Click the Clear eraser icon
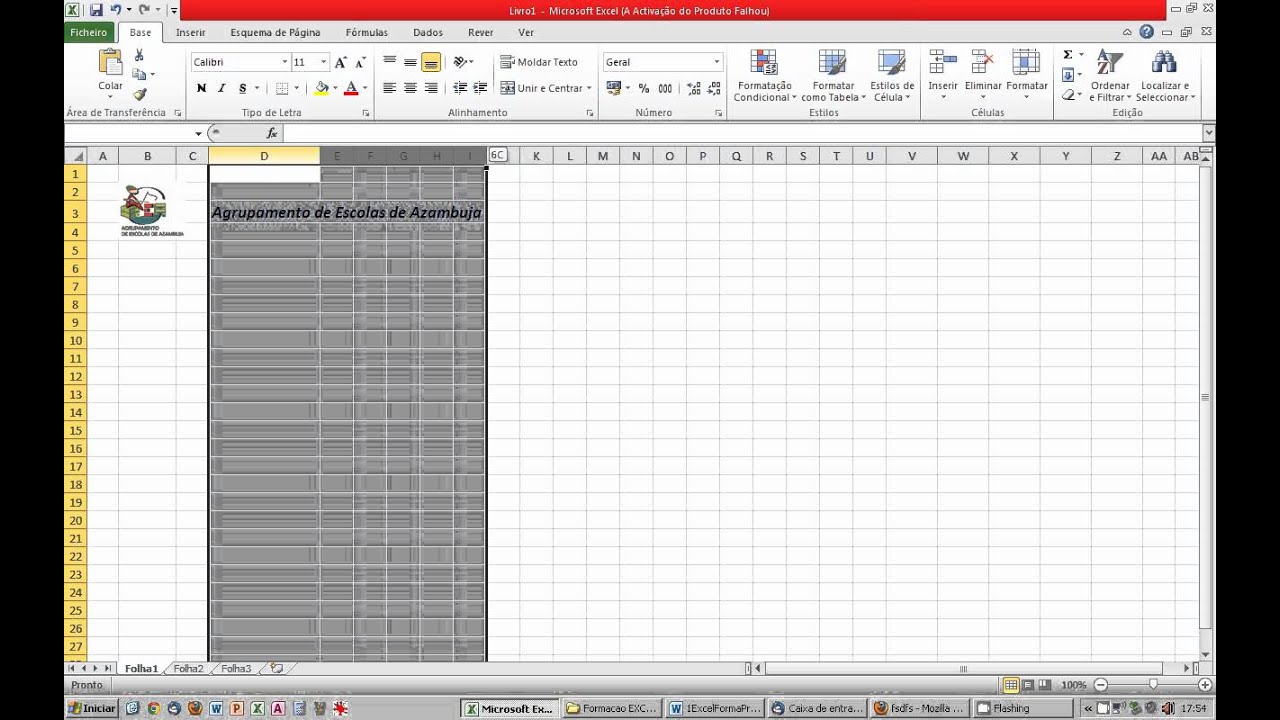1280x720 pixels. coord(1067,95)
